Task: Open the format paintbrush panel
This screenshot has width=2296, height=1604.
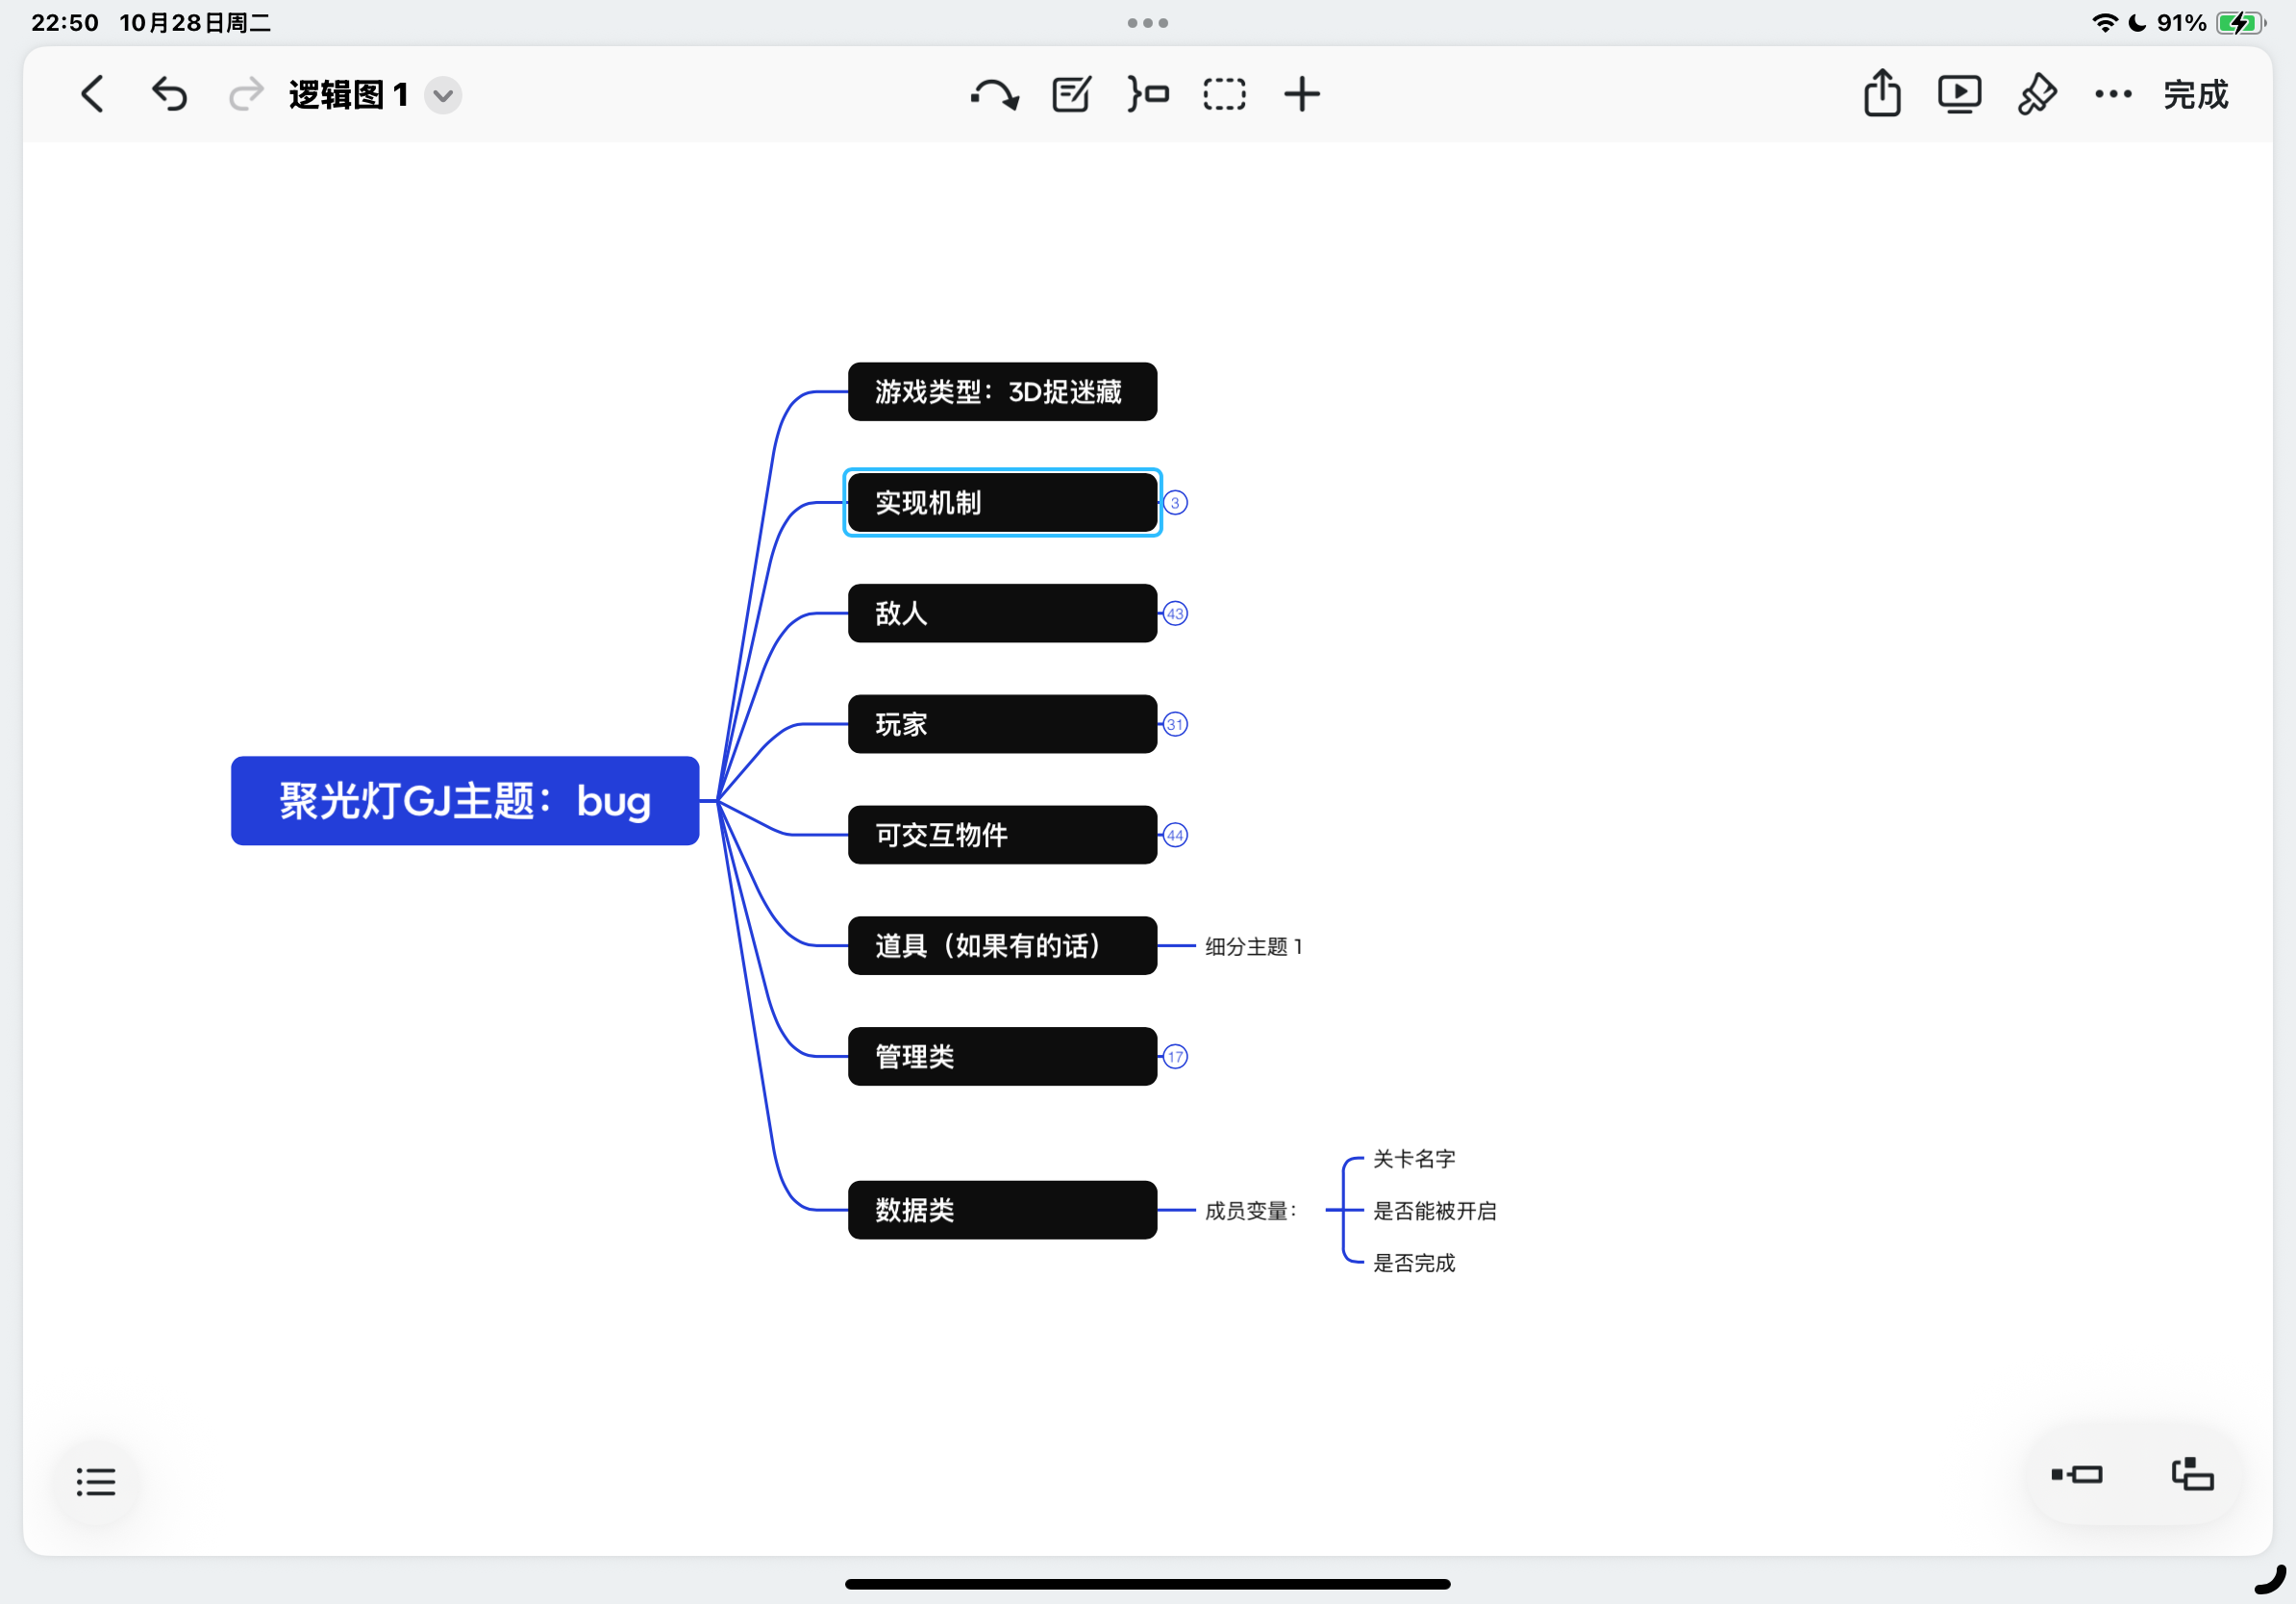Action: tap(2036, 95)
